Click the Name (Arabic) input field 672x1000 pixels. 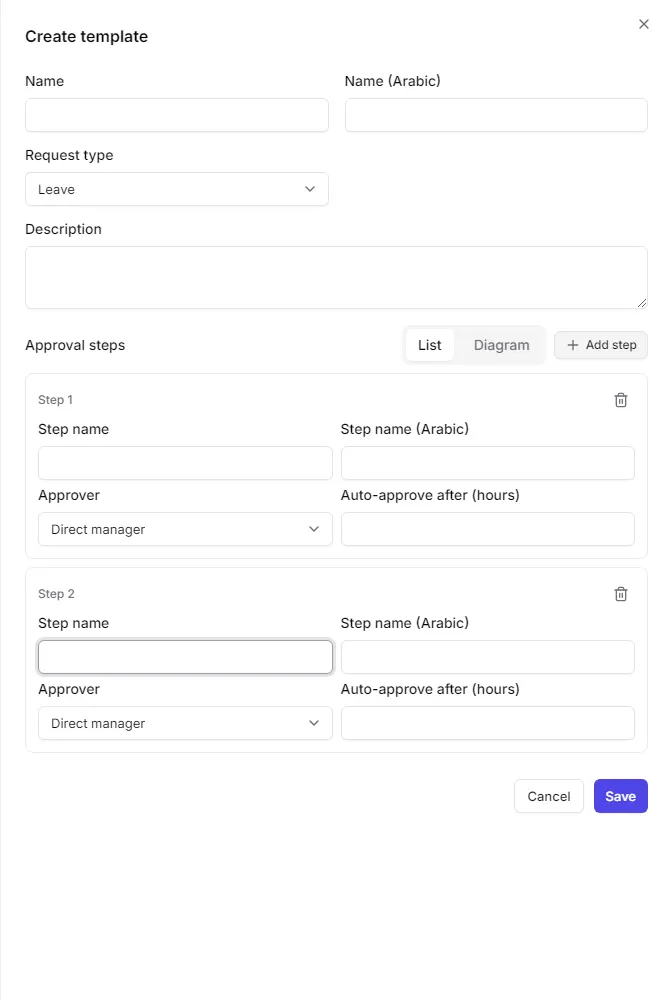point(496,115)
